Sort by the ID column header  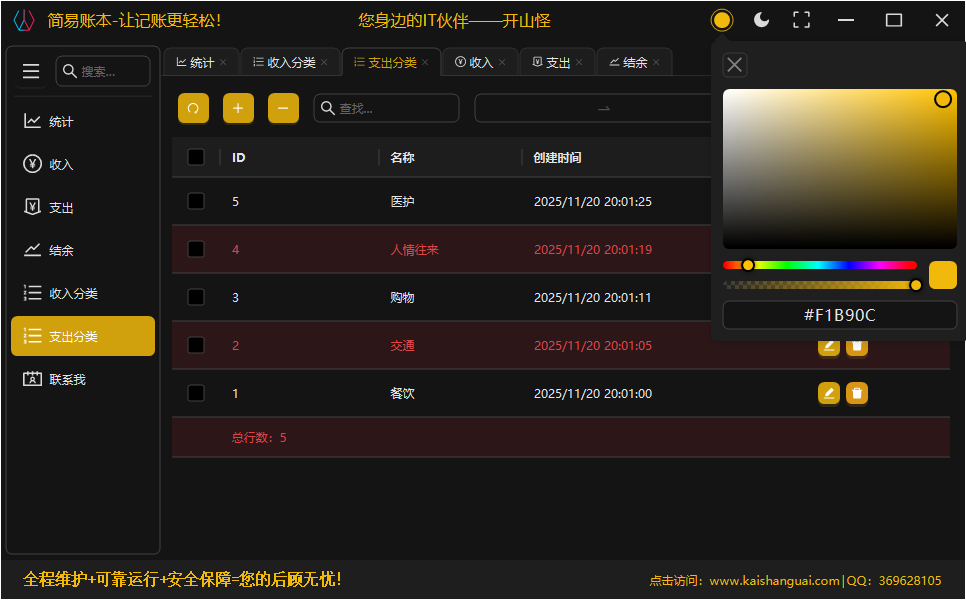point(238,157)
